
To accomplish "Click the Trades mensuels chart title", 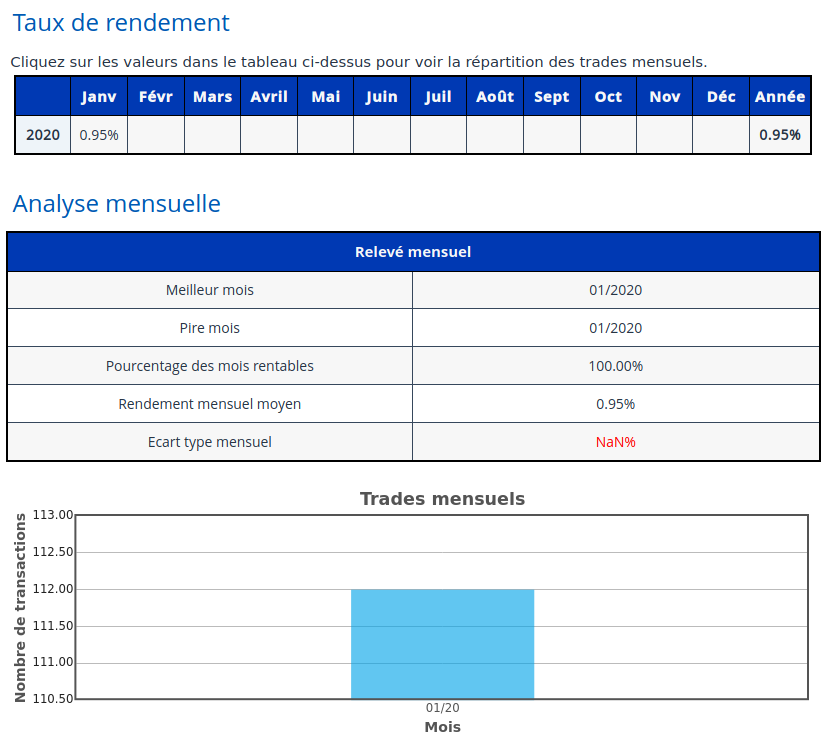I will coord(442,499).
